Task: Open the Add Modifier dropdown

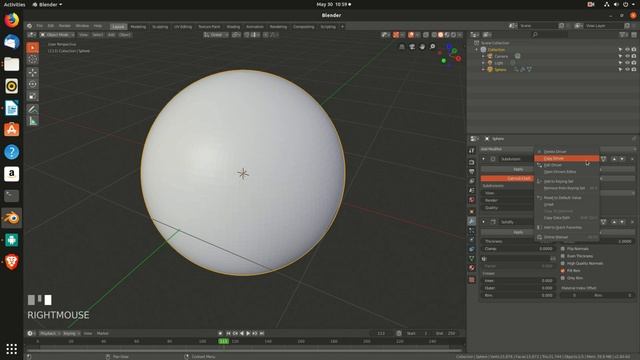Action: click(x=507, y=149)
